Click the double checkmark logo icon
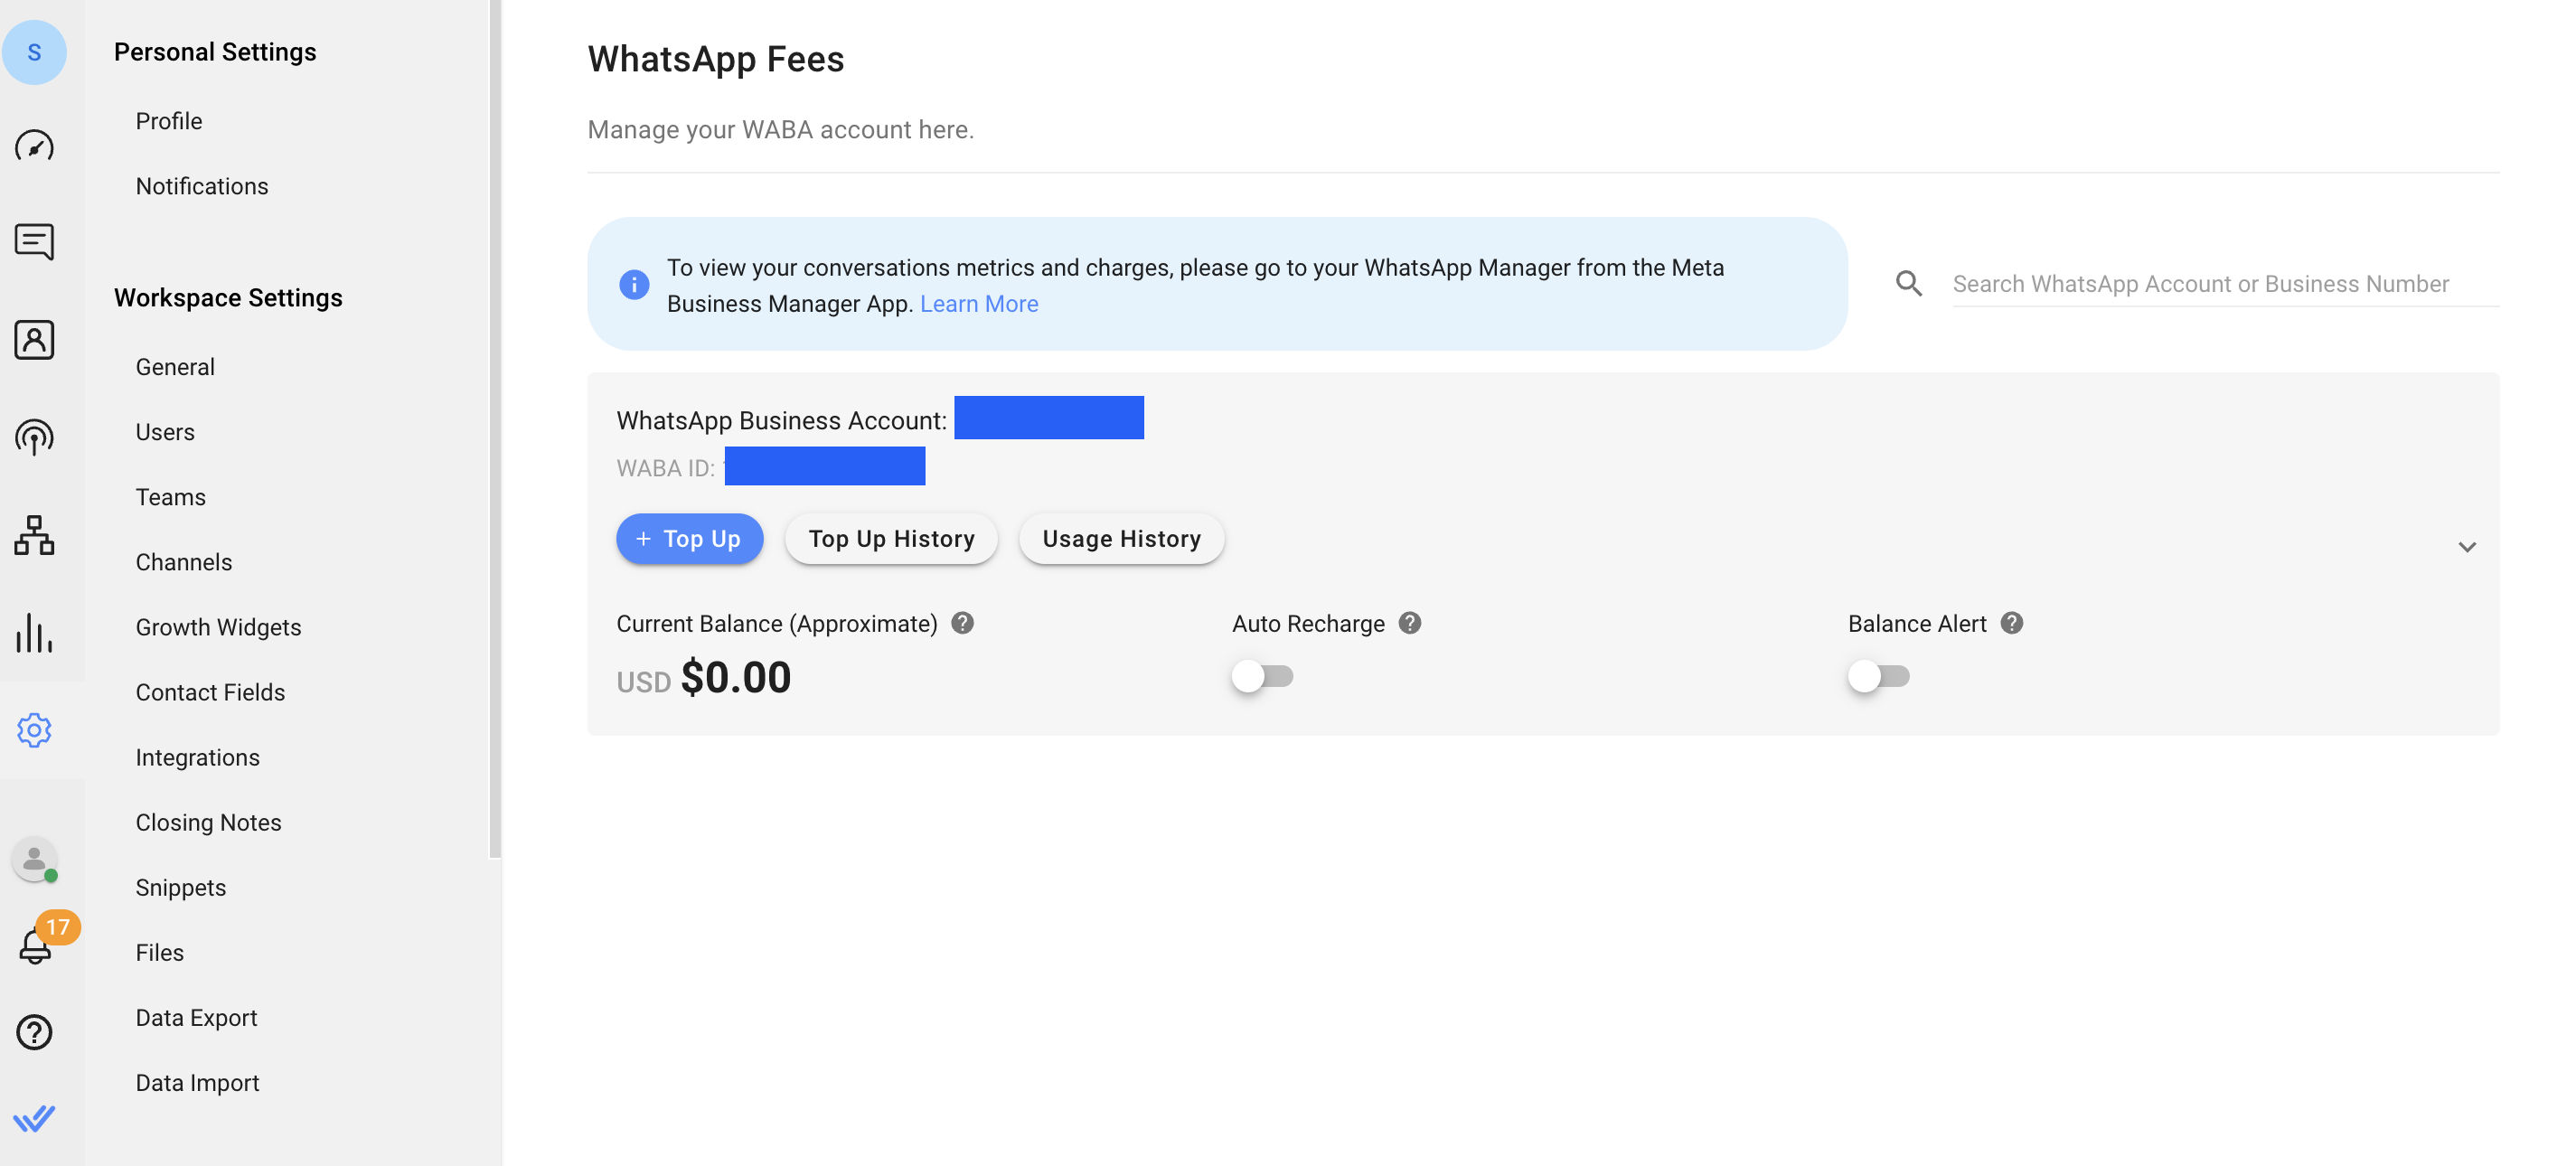The image size is (2576, 1166). [x=34, y=1118]
